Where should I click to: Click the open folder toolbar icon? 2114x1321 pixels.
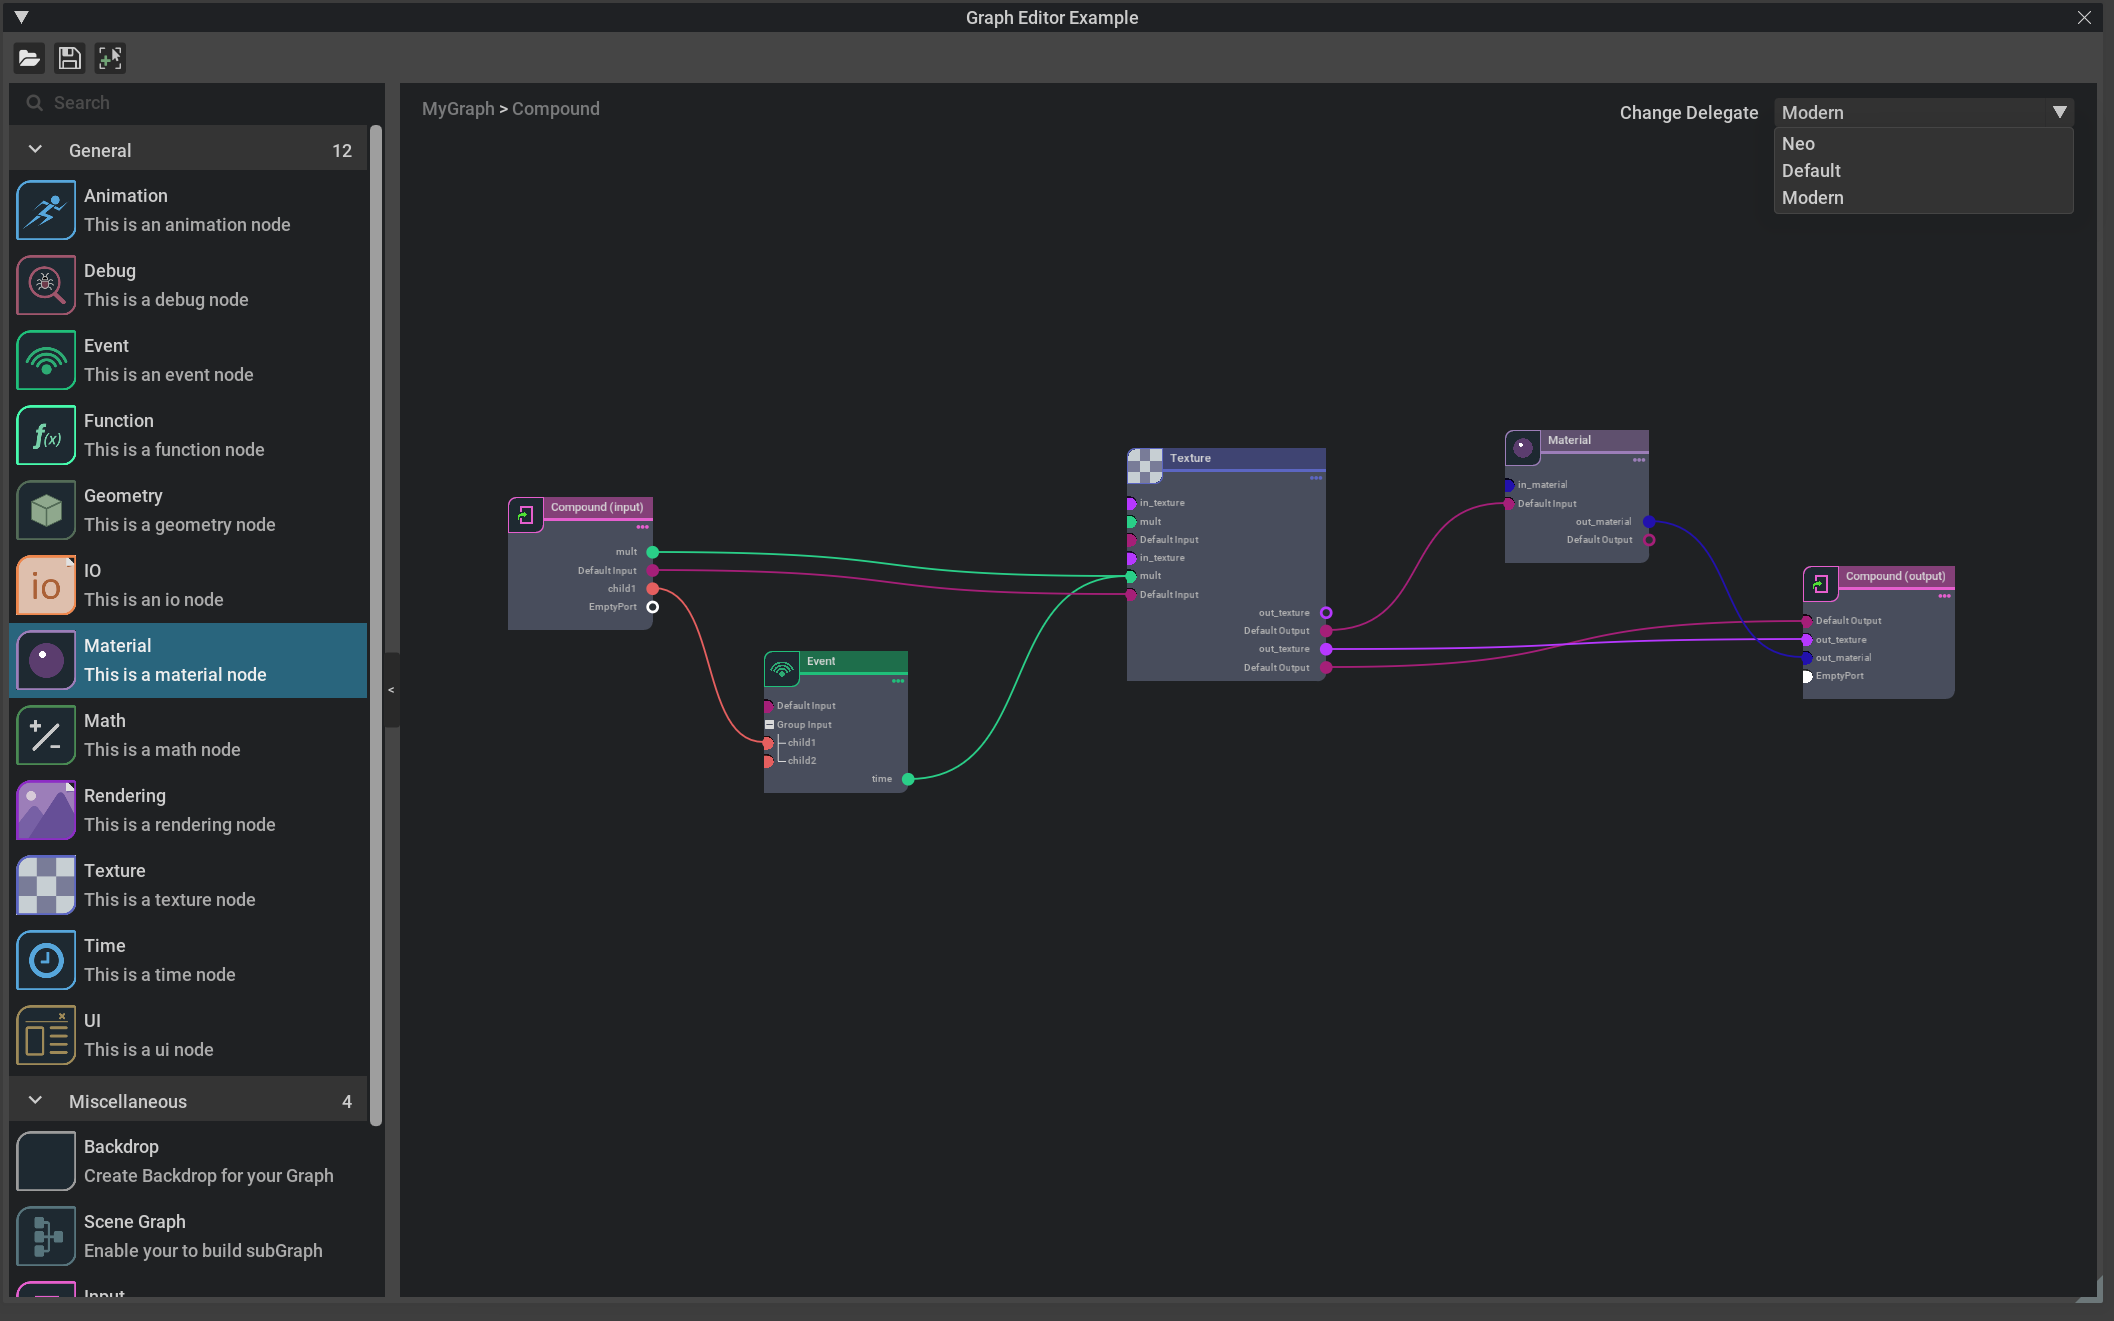coord(29,59)
